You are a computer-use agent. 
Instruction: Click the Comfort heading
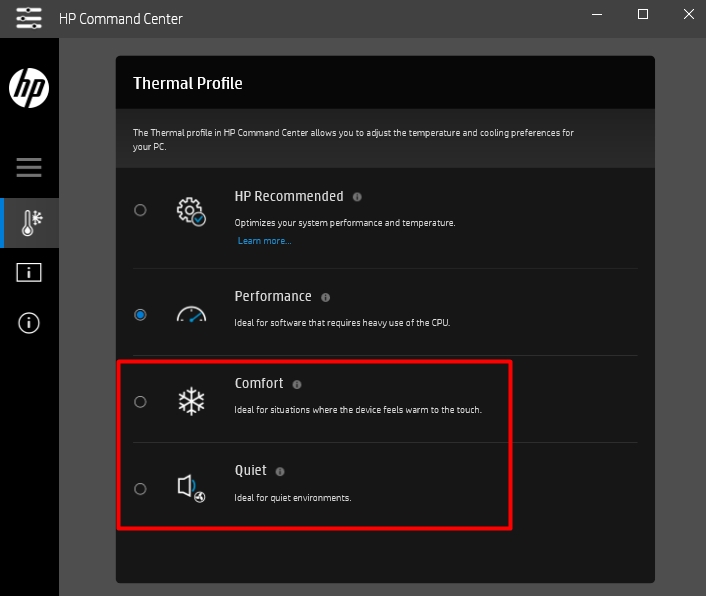pyautogui.click(x=259, y=383)
